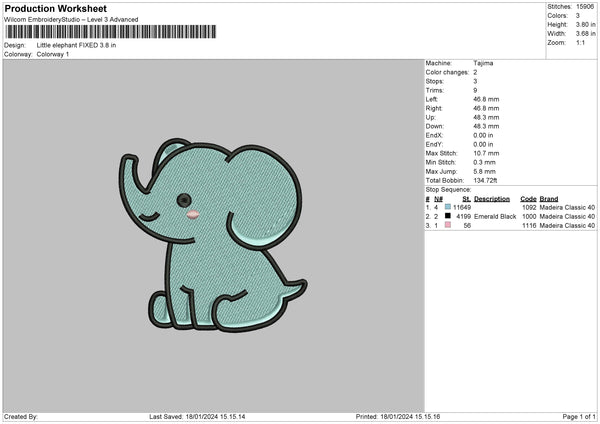600x424 pixels.
Task: Click the St. column header
Action: 466,197
